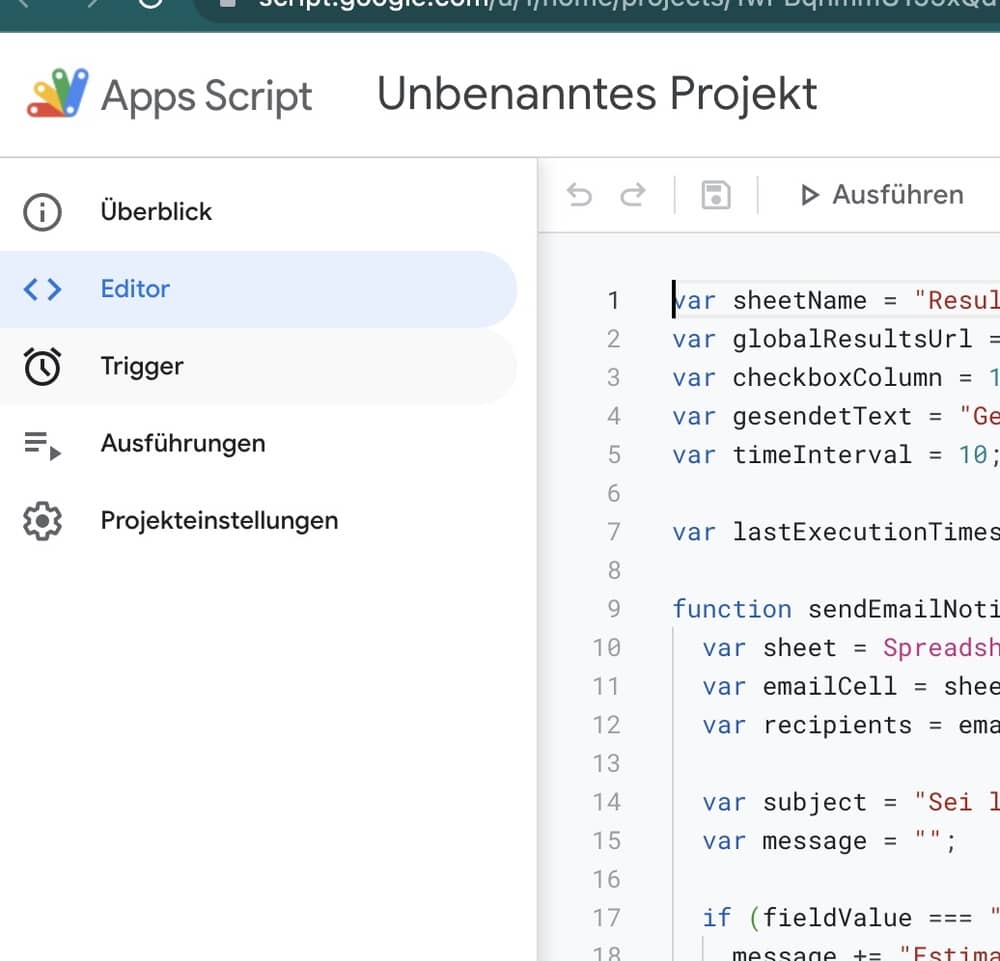The width and height of the screenshot is (1000, 961).
Task: Click the sendEmailNoti function name
Action: 904,609
